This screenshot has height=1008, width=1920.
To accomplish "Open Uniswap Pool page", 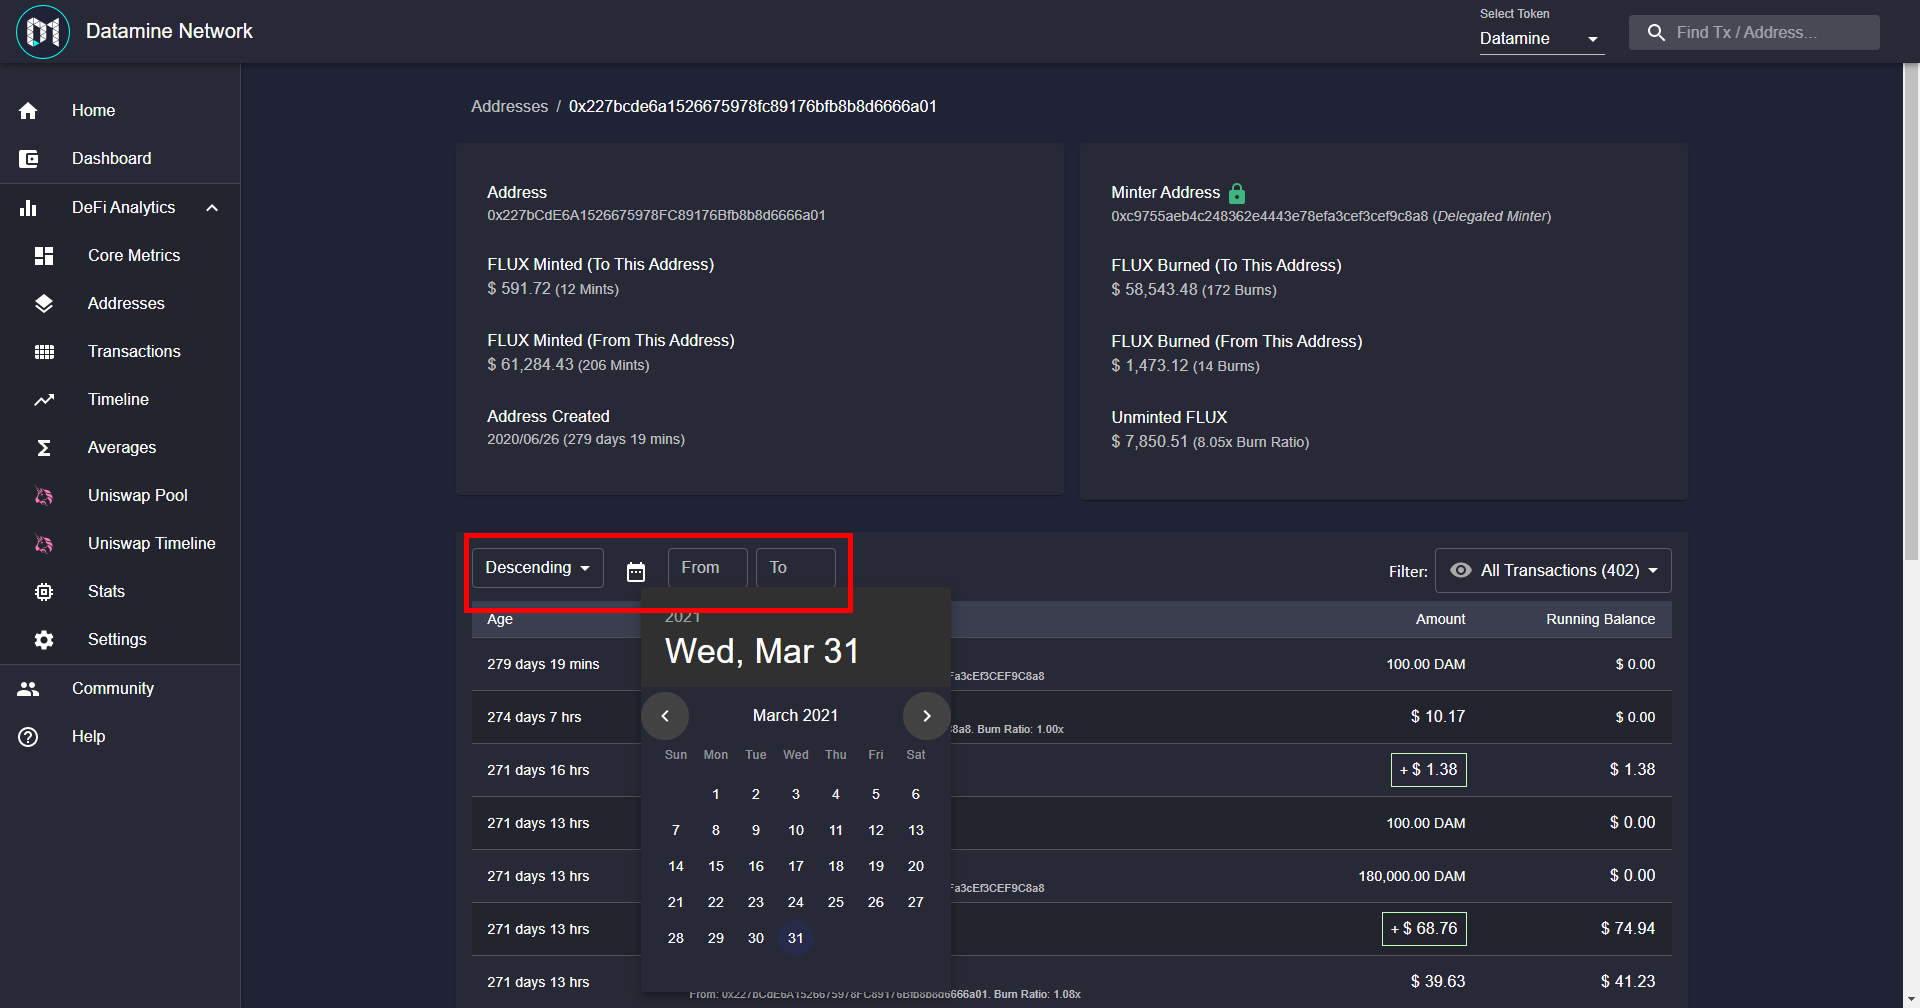I will 120,496.
